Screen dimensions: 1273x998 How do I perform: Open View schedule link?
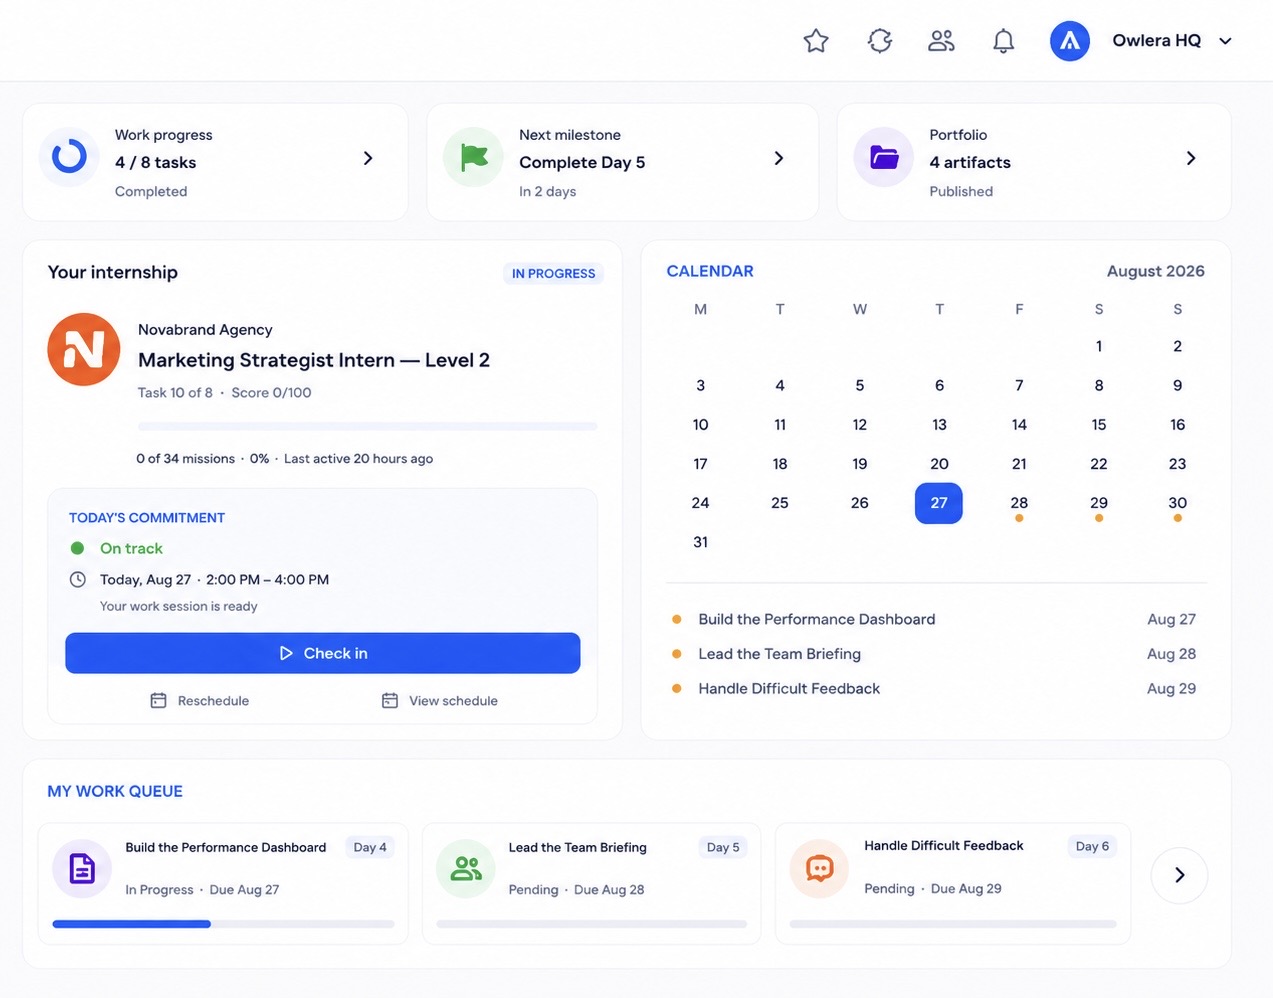pyautogui.click(x=453, y=701)
